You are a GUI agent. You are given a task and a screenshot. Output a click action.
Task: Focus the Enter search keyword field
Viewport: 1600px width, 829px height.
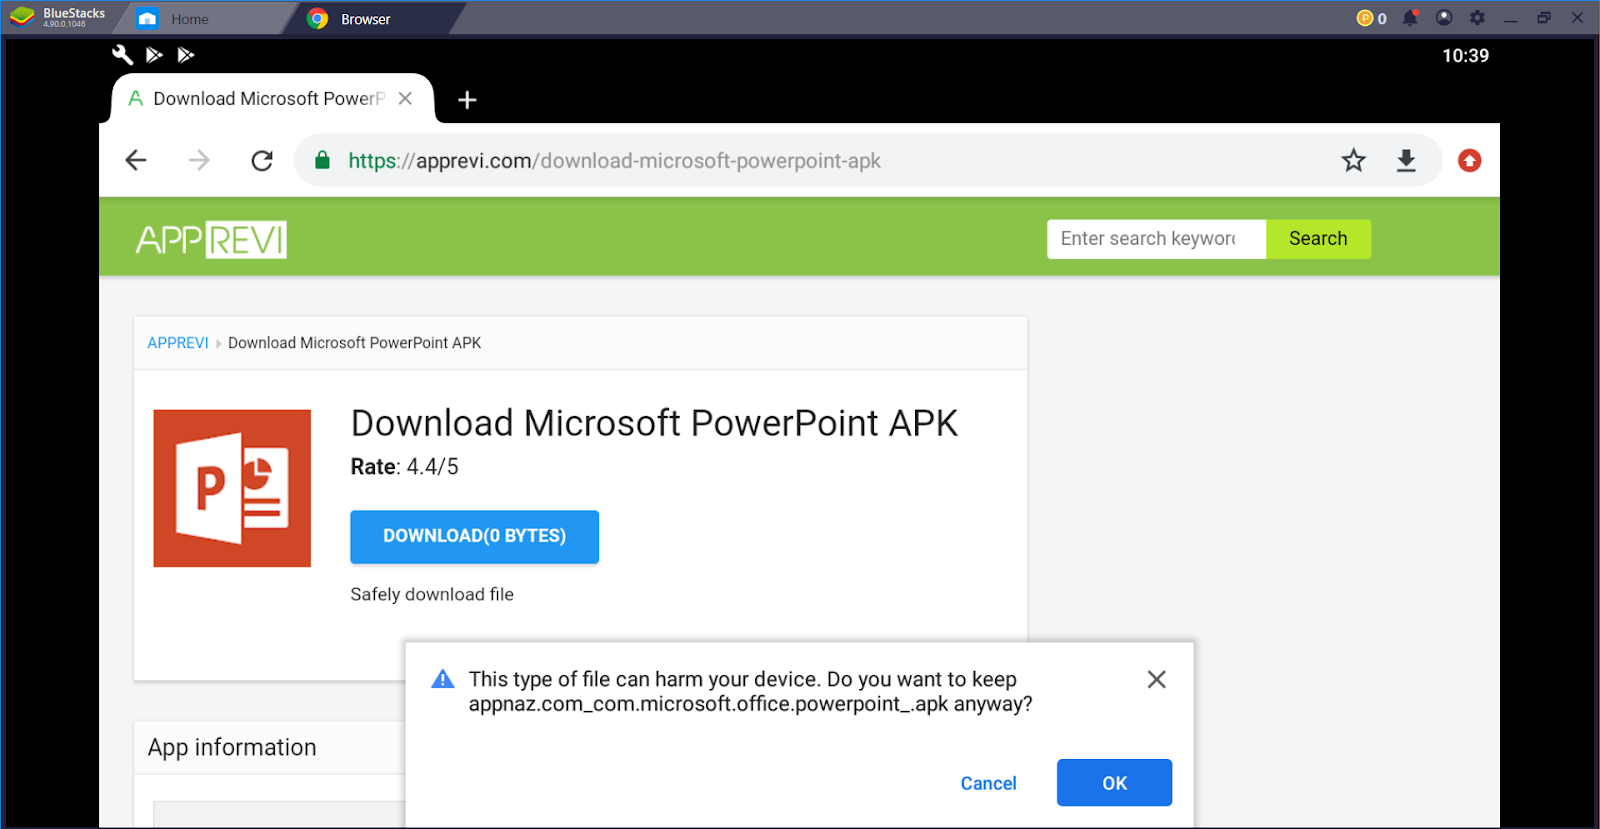click(1156, 239)
